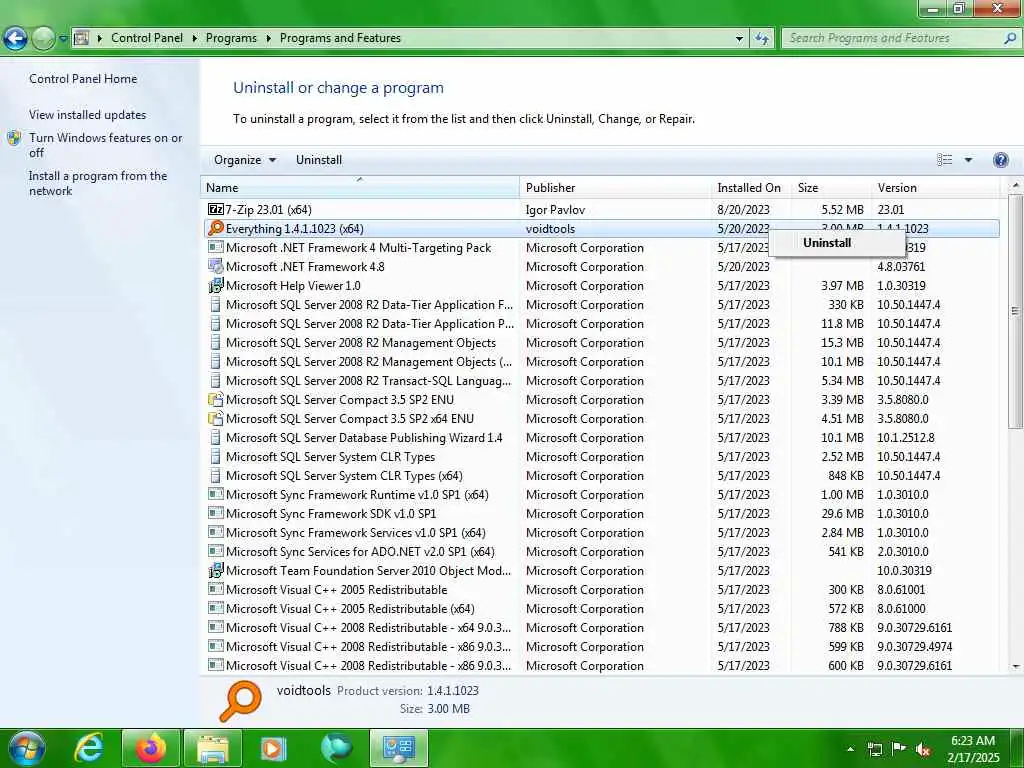Viewport: 1024px width, 768px height.
Task: Click SQL Server Database Publishing Wizard icon
Action: [216, 437]
